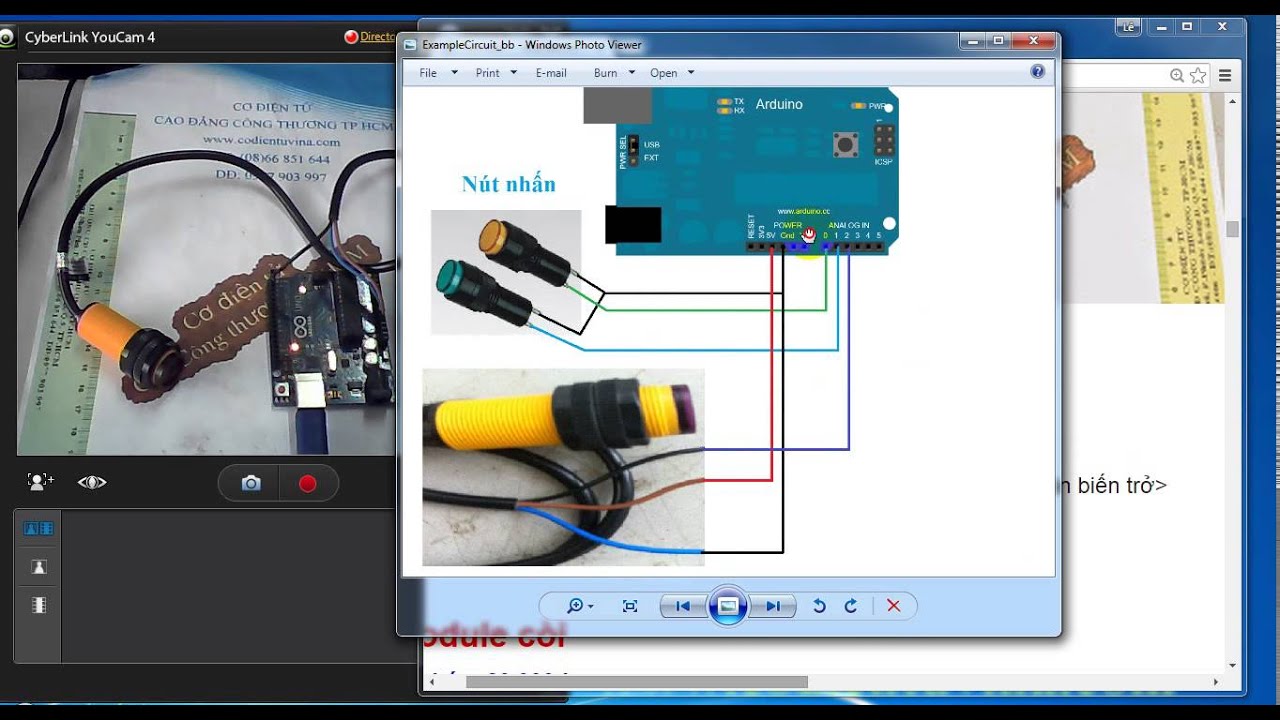1280x720 pixels.
Task: Click the 'CyberLink YouCam 4' title text
Action: (90, 38)
